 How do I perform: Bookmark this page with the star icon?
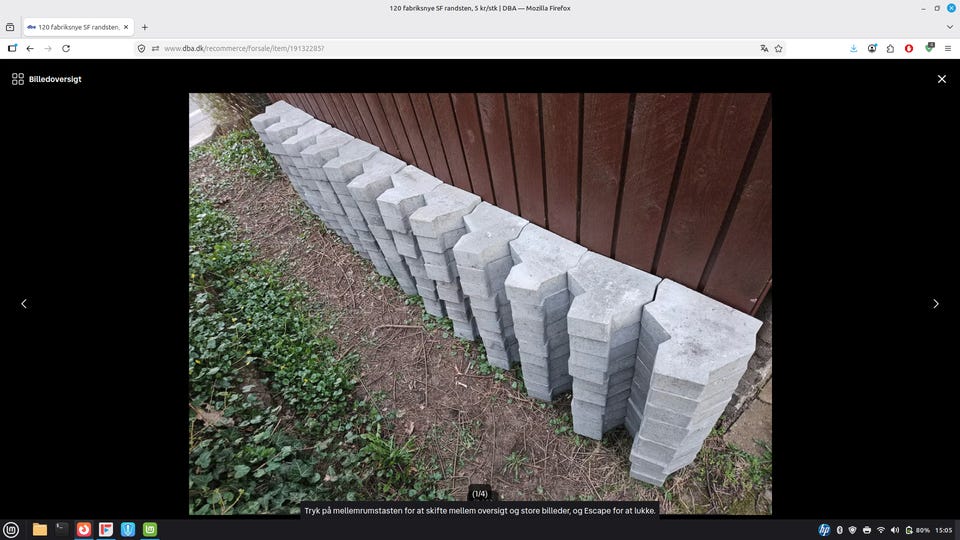779,48
